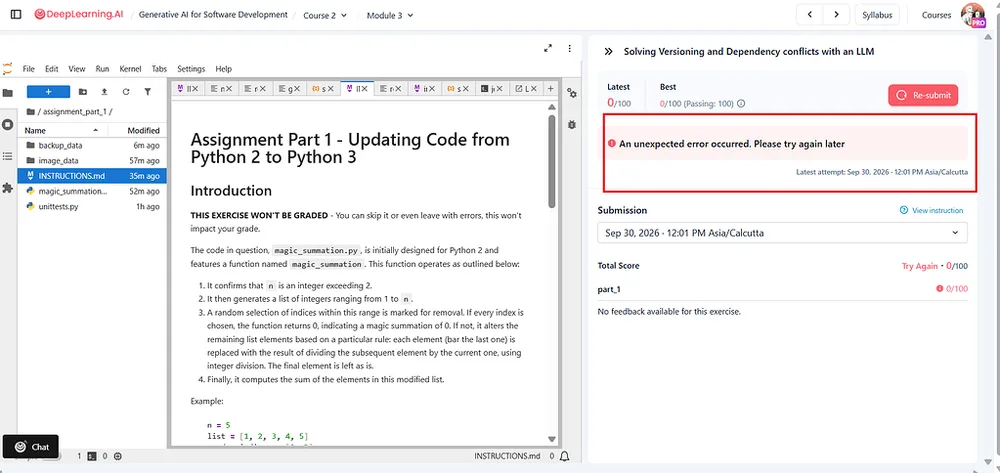Screen dimensions: 1000x473
Task: Sort files by Modified column
Action: 138,130
